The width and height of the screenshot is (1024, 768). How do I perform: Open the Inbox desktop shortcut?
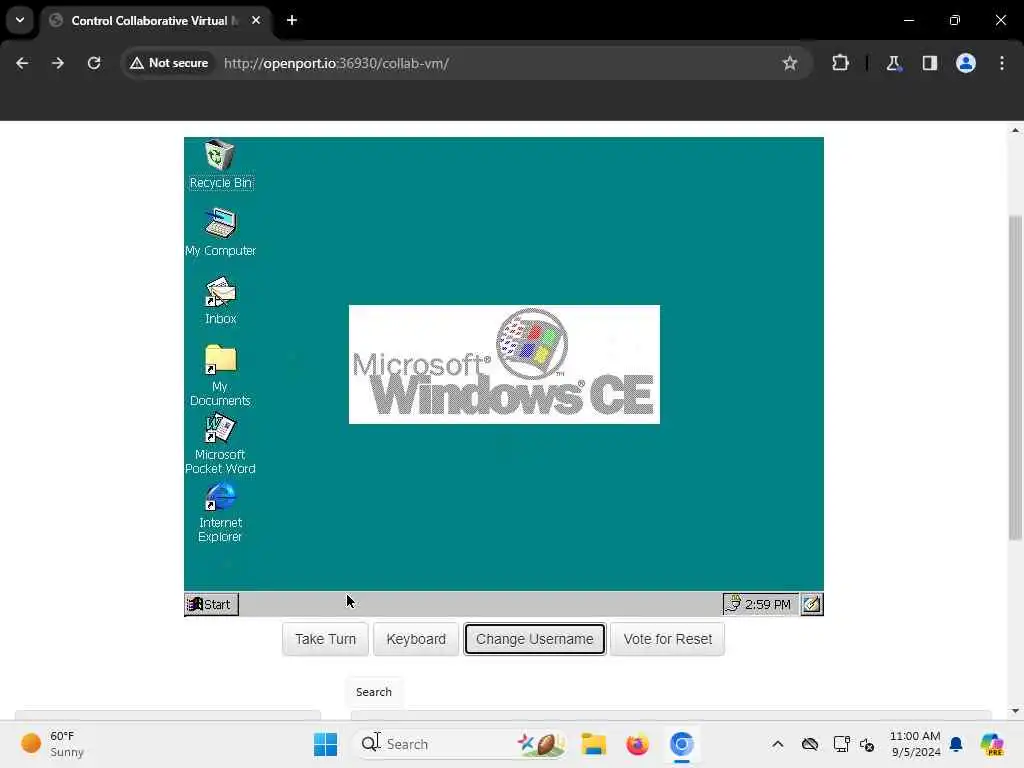click(x=220, y=300)
